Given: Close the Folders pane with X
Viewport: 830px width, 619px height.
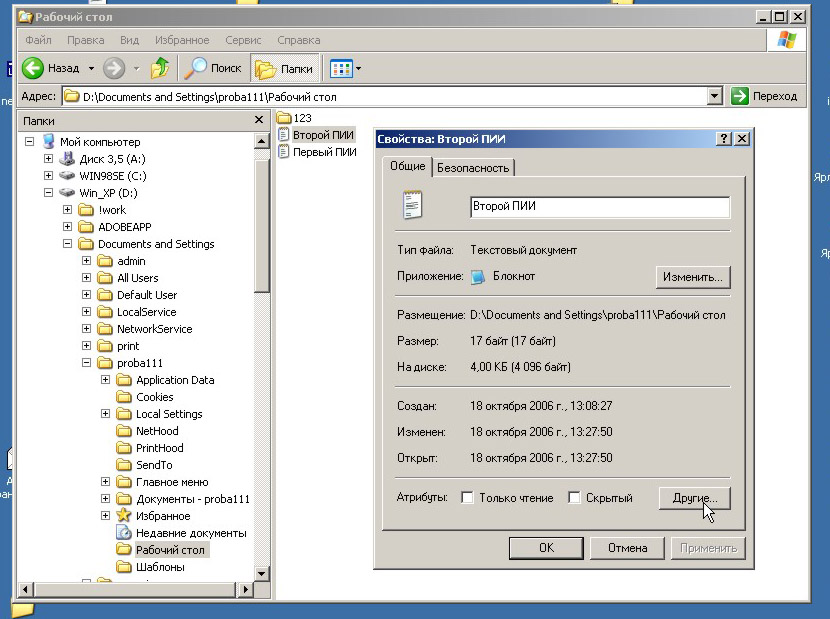Looking at the screenshot, I should coord(258,121).
